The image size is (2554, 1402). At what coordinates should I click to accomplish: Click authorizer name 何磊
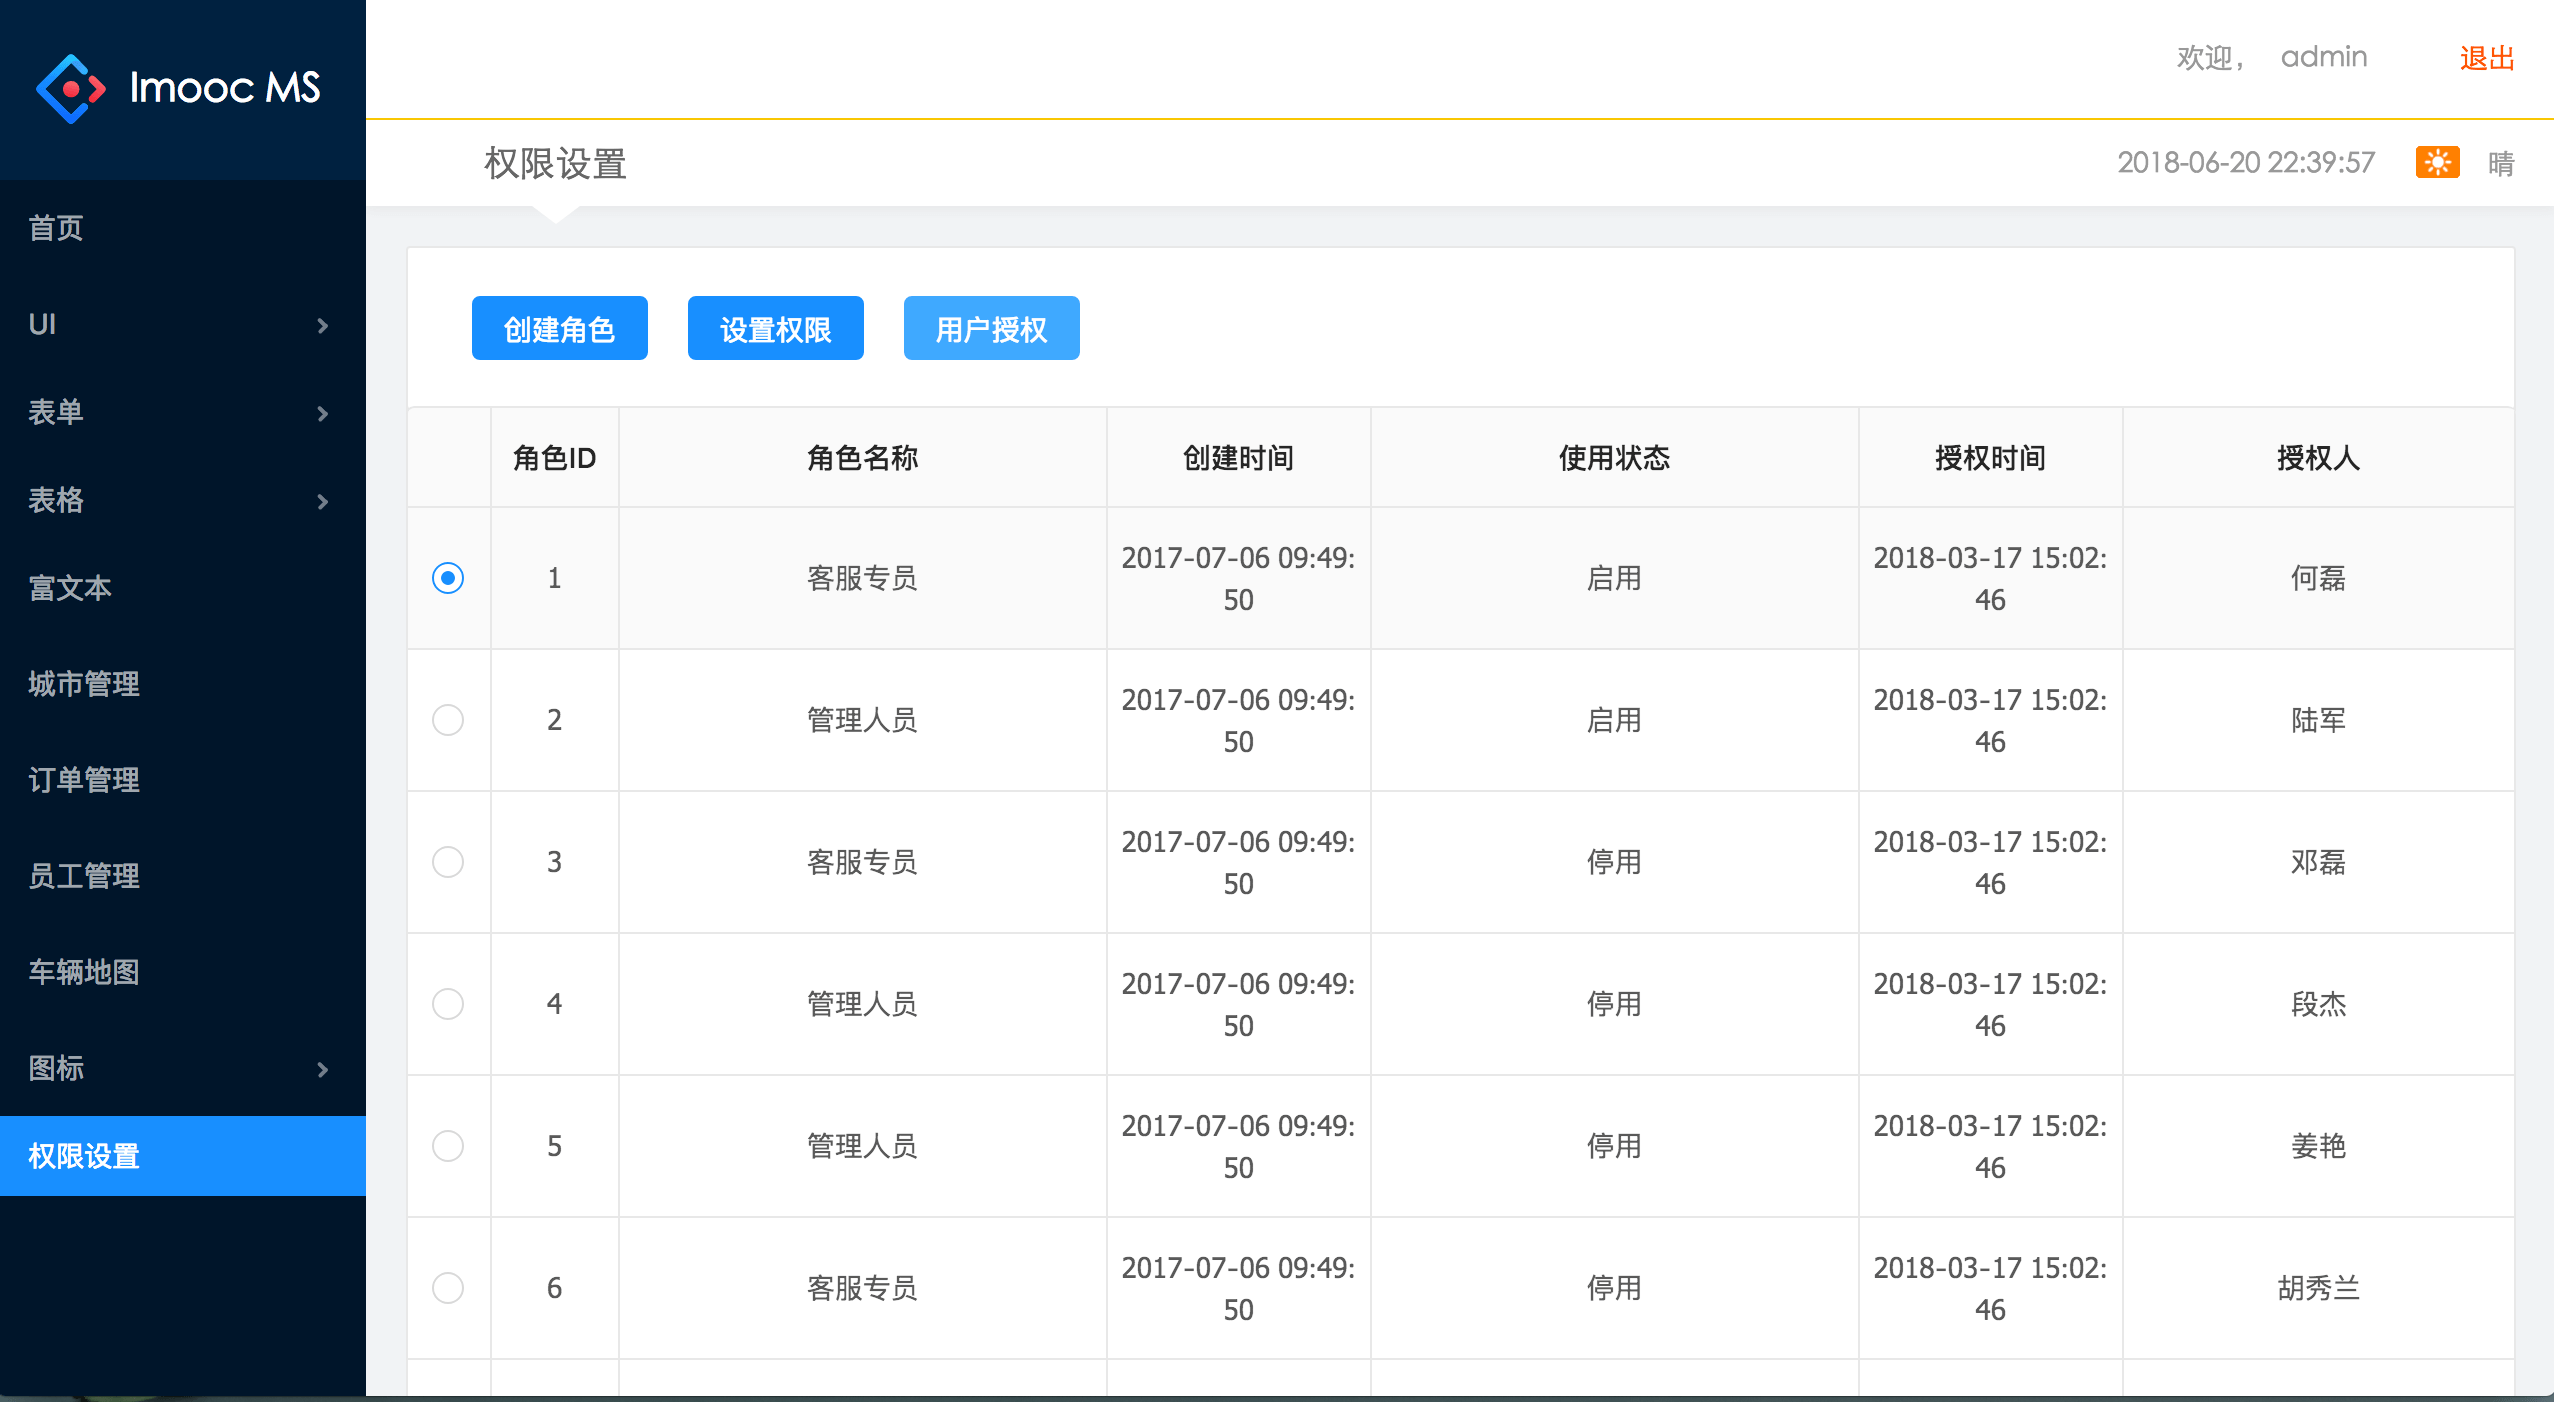pos(2319,578)
